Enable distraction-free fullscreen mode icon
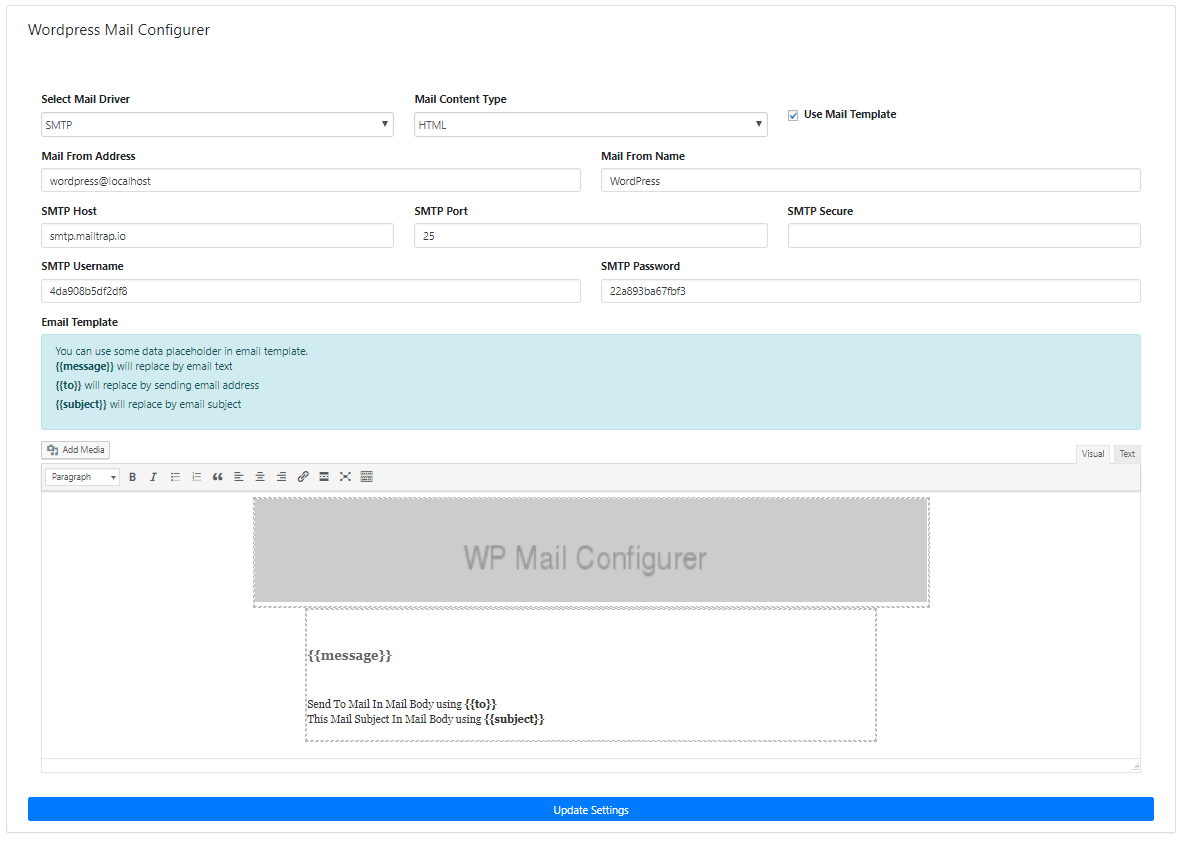 point(345,477)
